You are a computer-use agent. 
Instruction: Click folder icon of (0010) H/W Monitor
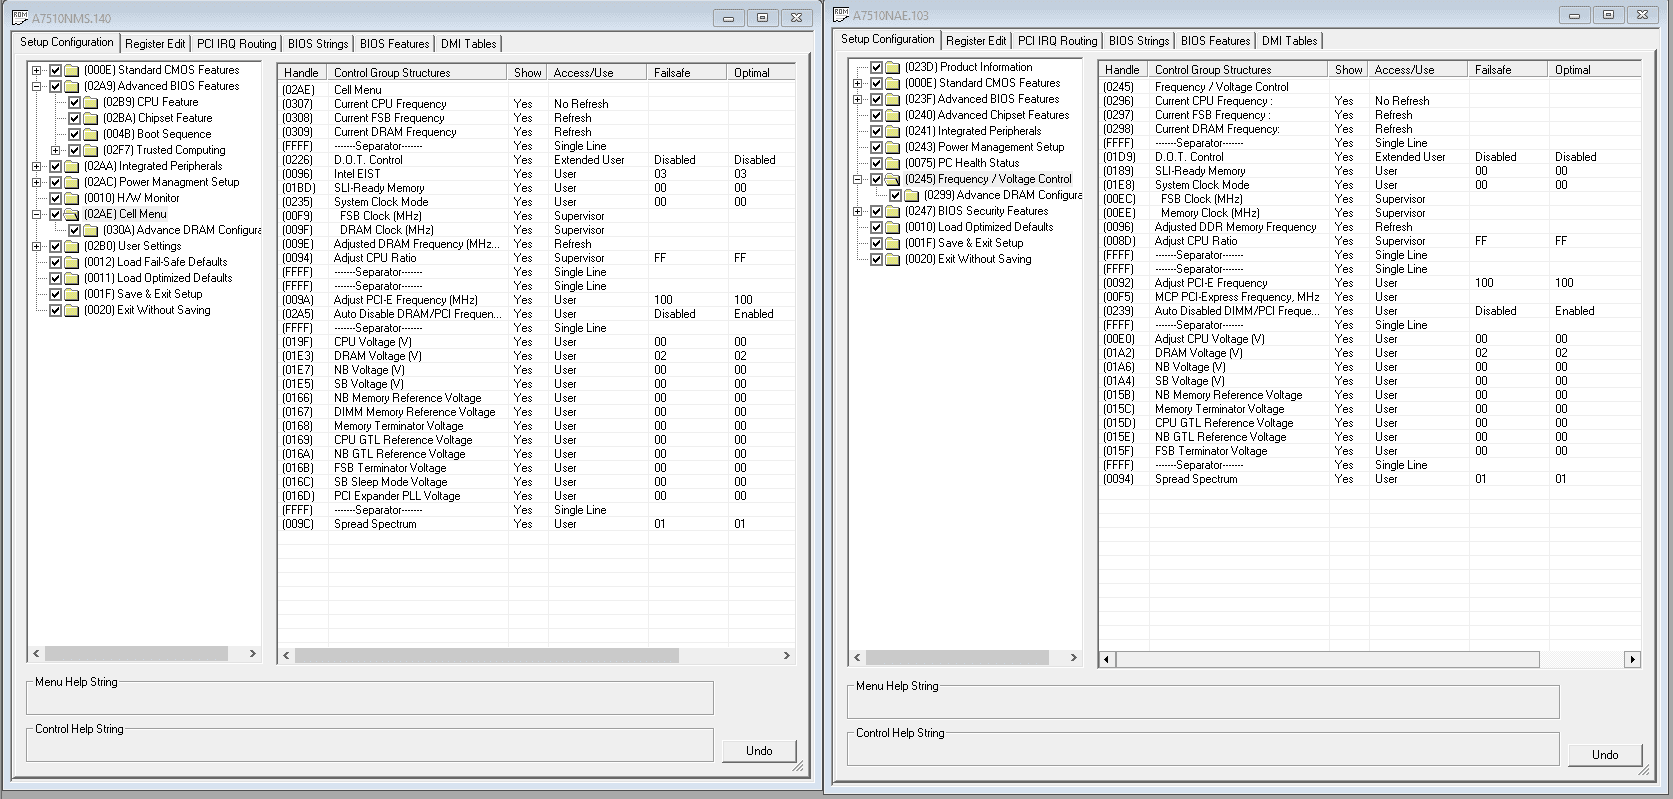(72, 198)
